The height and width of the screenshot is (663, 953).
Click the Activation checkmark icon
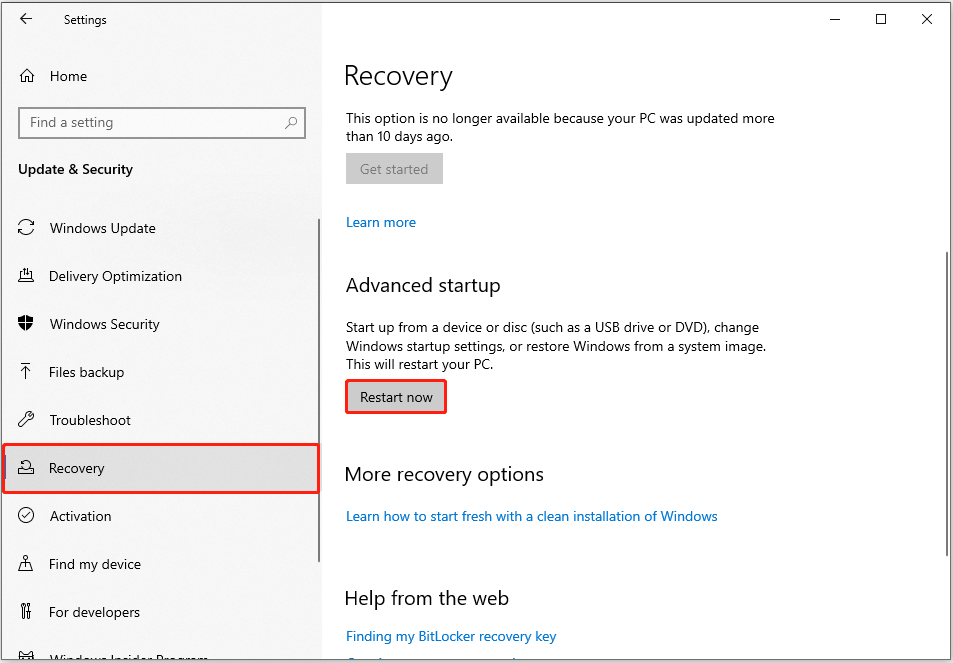(x=26, y=516)
